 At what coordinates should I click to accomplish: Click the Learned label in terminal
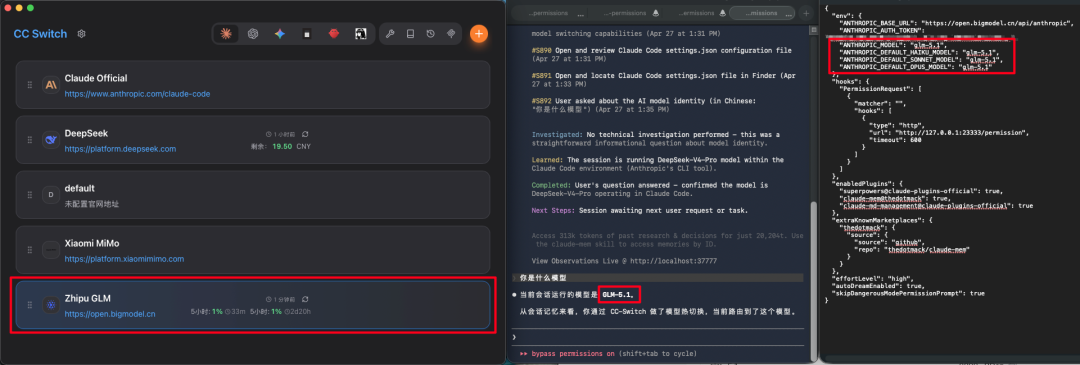tap(548, 160)
